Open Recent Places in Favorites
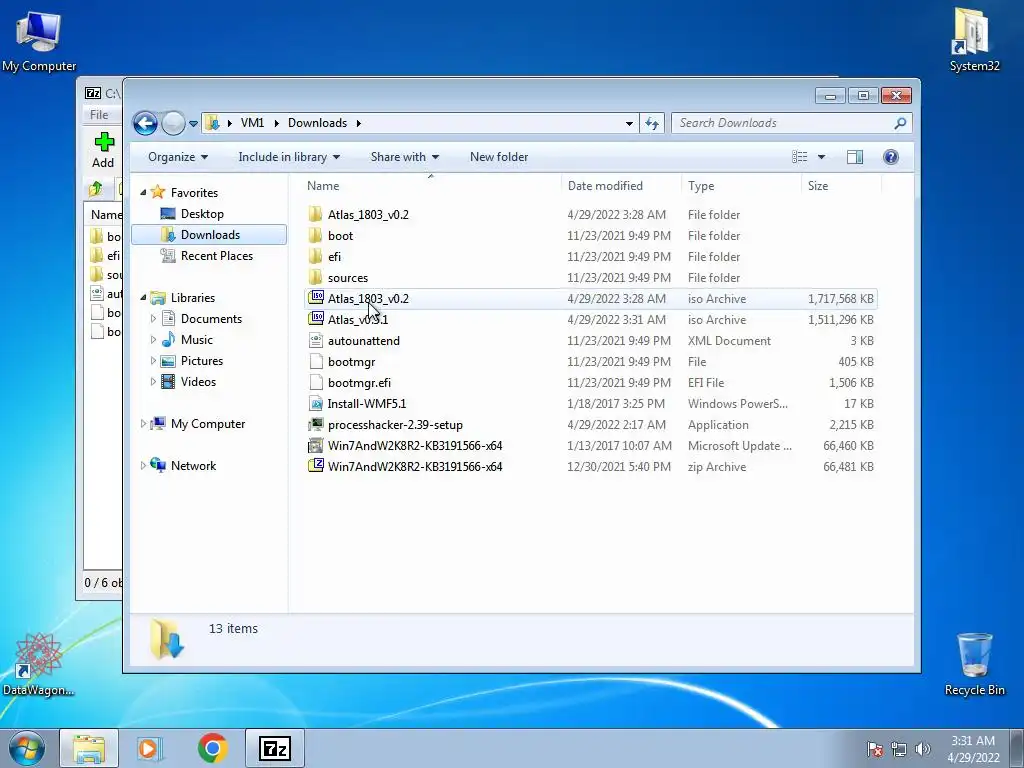The height and width of the screenshot is (768, 1024). [x=216, y=256]
